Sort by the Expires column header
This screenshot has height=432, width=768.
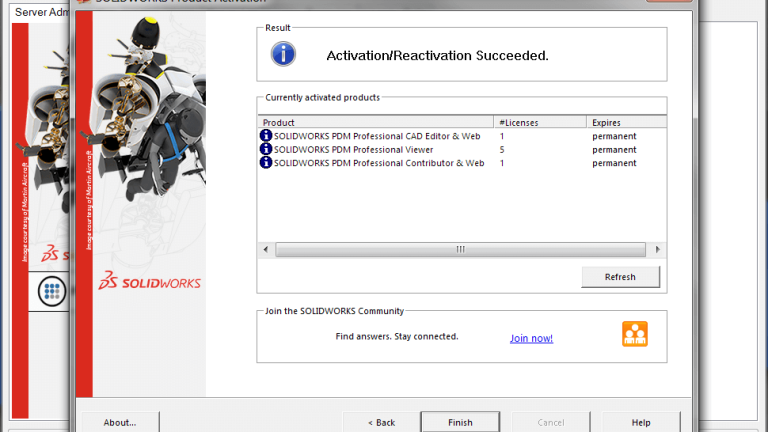(x=626, y=122)
